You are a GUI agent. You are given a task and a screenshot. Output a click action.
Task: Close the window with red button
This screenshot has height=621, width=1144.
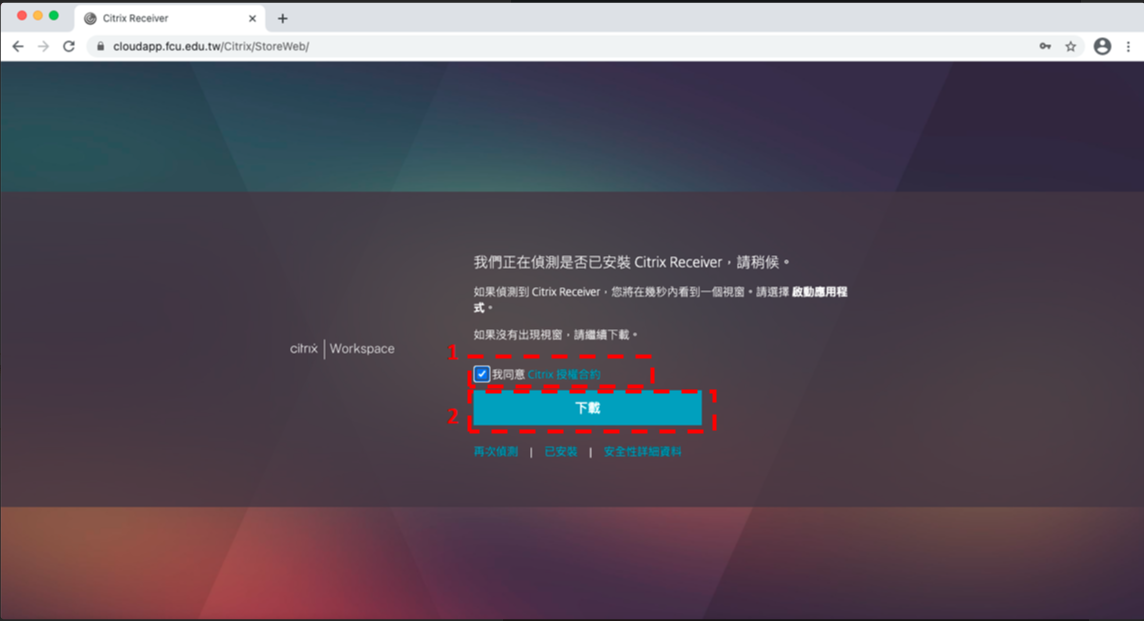point(22,15)
